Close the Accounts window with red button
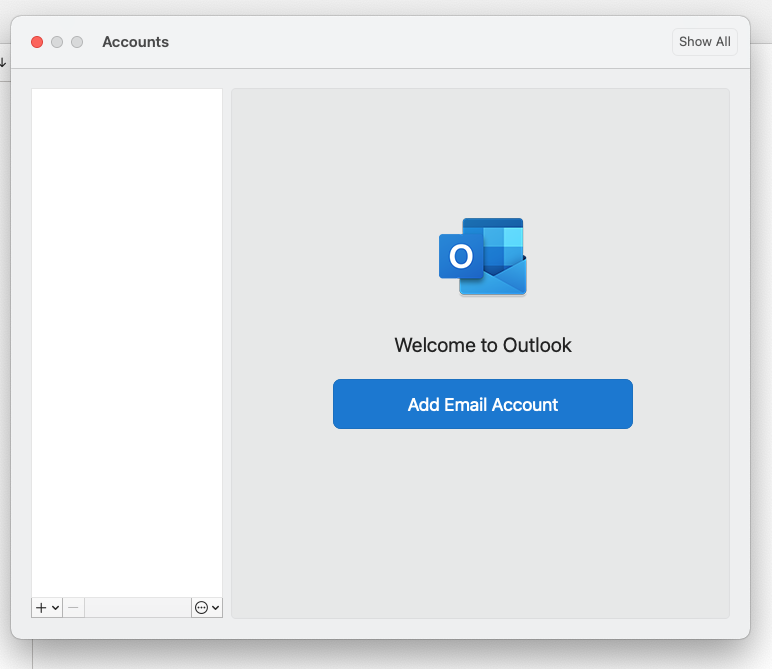This screenshot has height=669, width=772. click(x=37, y=42)
